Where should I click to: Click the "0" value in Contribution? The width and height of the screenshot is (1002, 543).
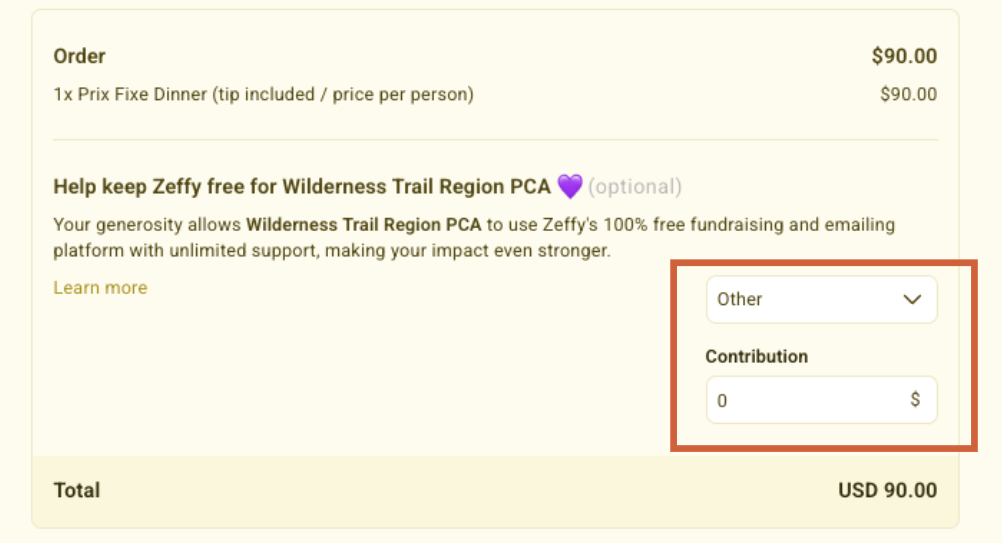click(723, 401)
